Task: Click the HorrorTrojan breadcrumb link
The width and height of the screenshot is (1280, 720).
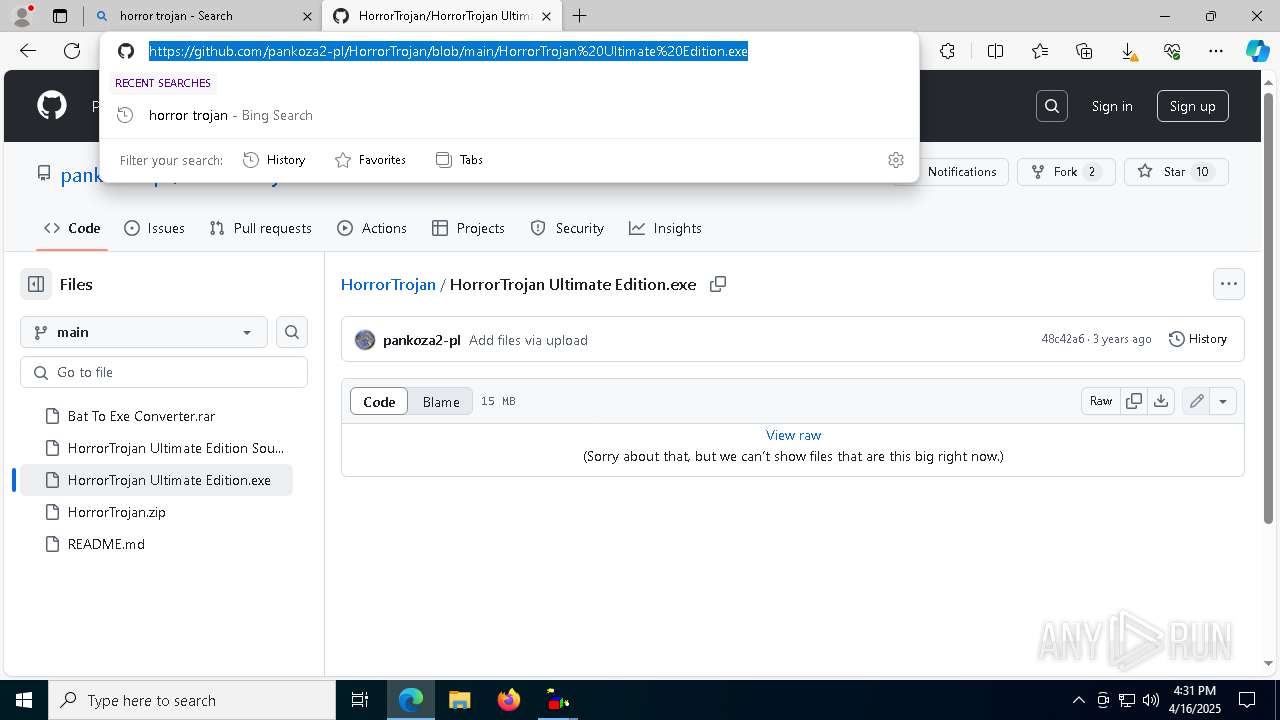Action: click(x=388, y=284)
